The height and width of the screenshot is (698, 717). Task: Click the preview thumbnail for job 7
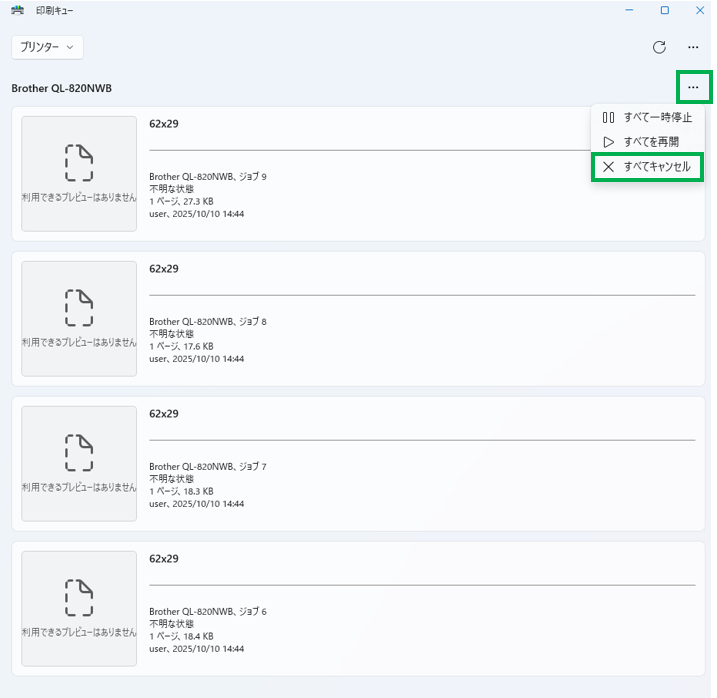pos(79,463)
